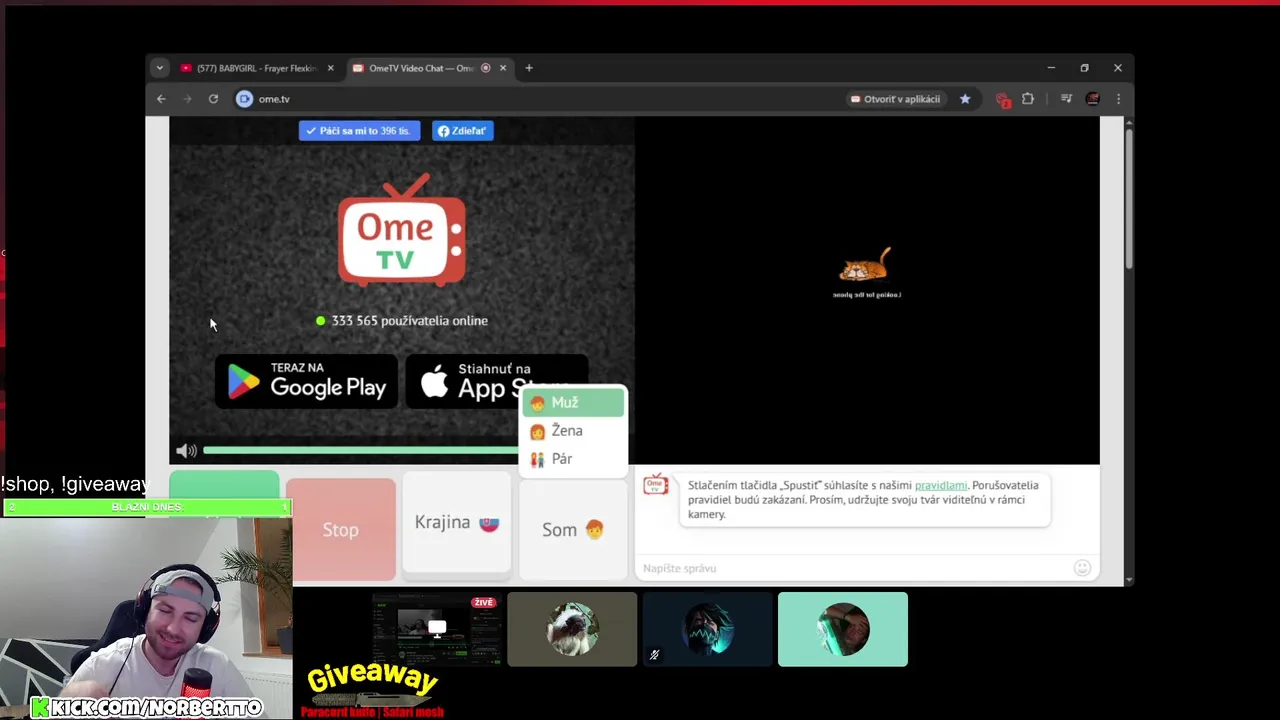Switch to the BABYGIRL YouTube tab
This screenshot has width=1280, height=720.
click(256, 68)
